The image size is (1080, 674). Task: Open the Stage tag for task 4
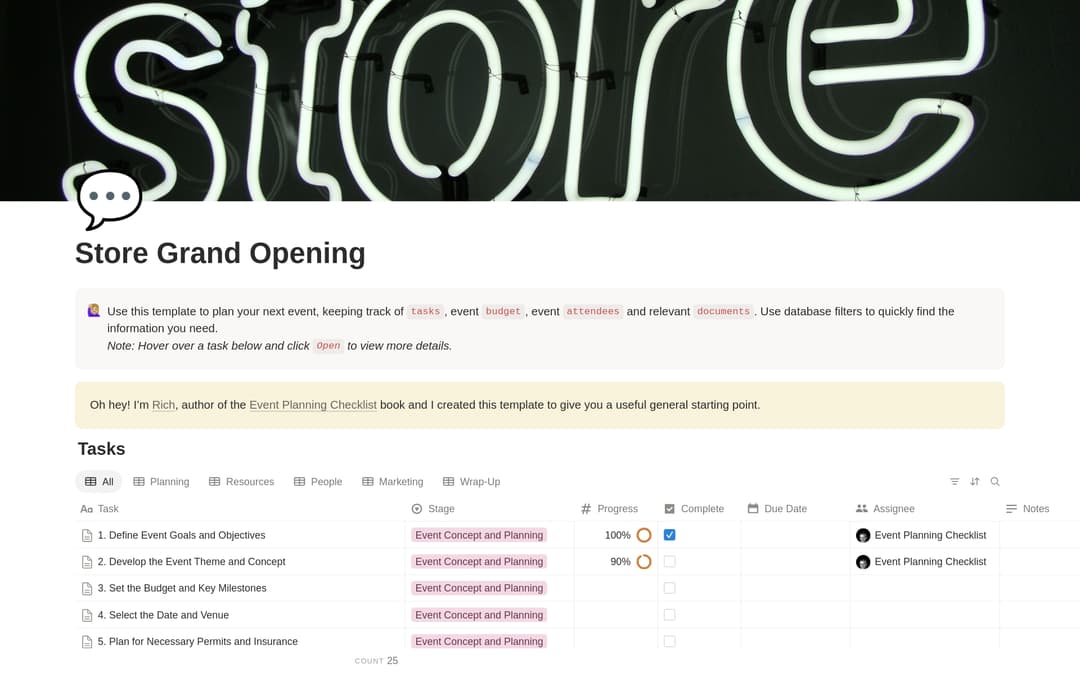coord(479,615)
